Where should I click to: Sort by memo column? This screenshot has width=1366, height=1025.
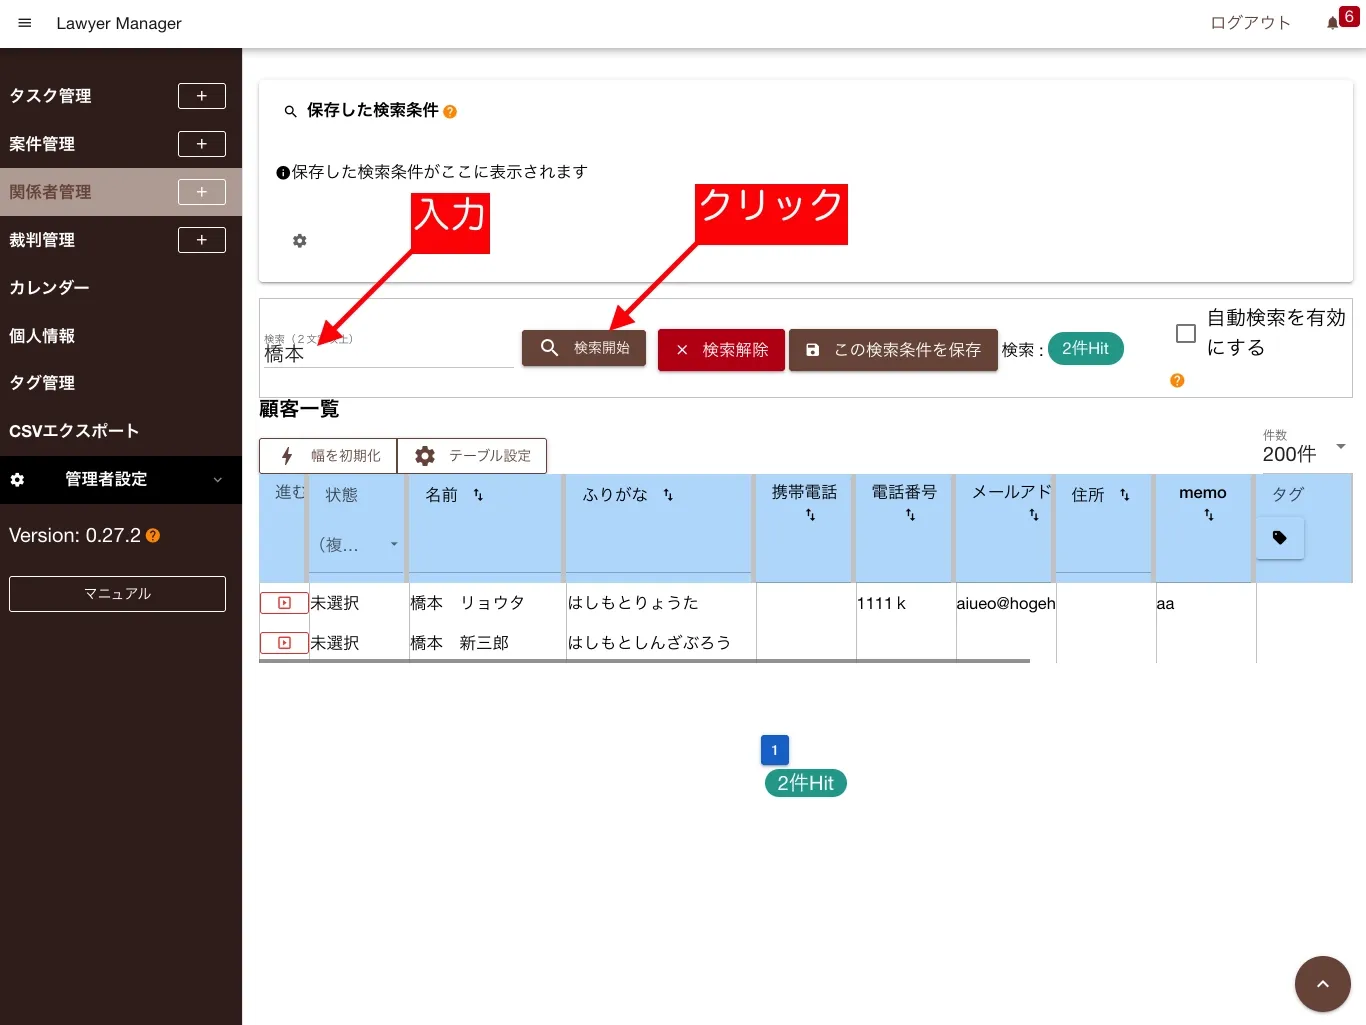[x=1208, y=515]
